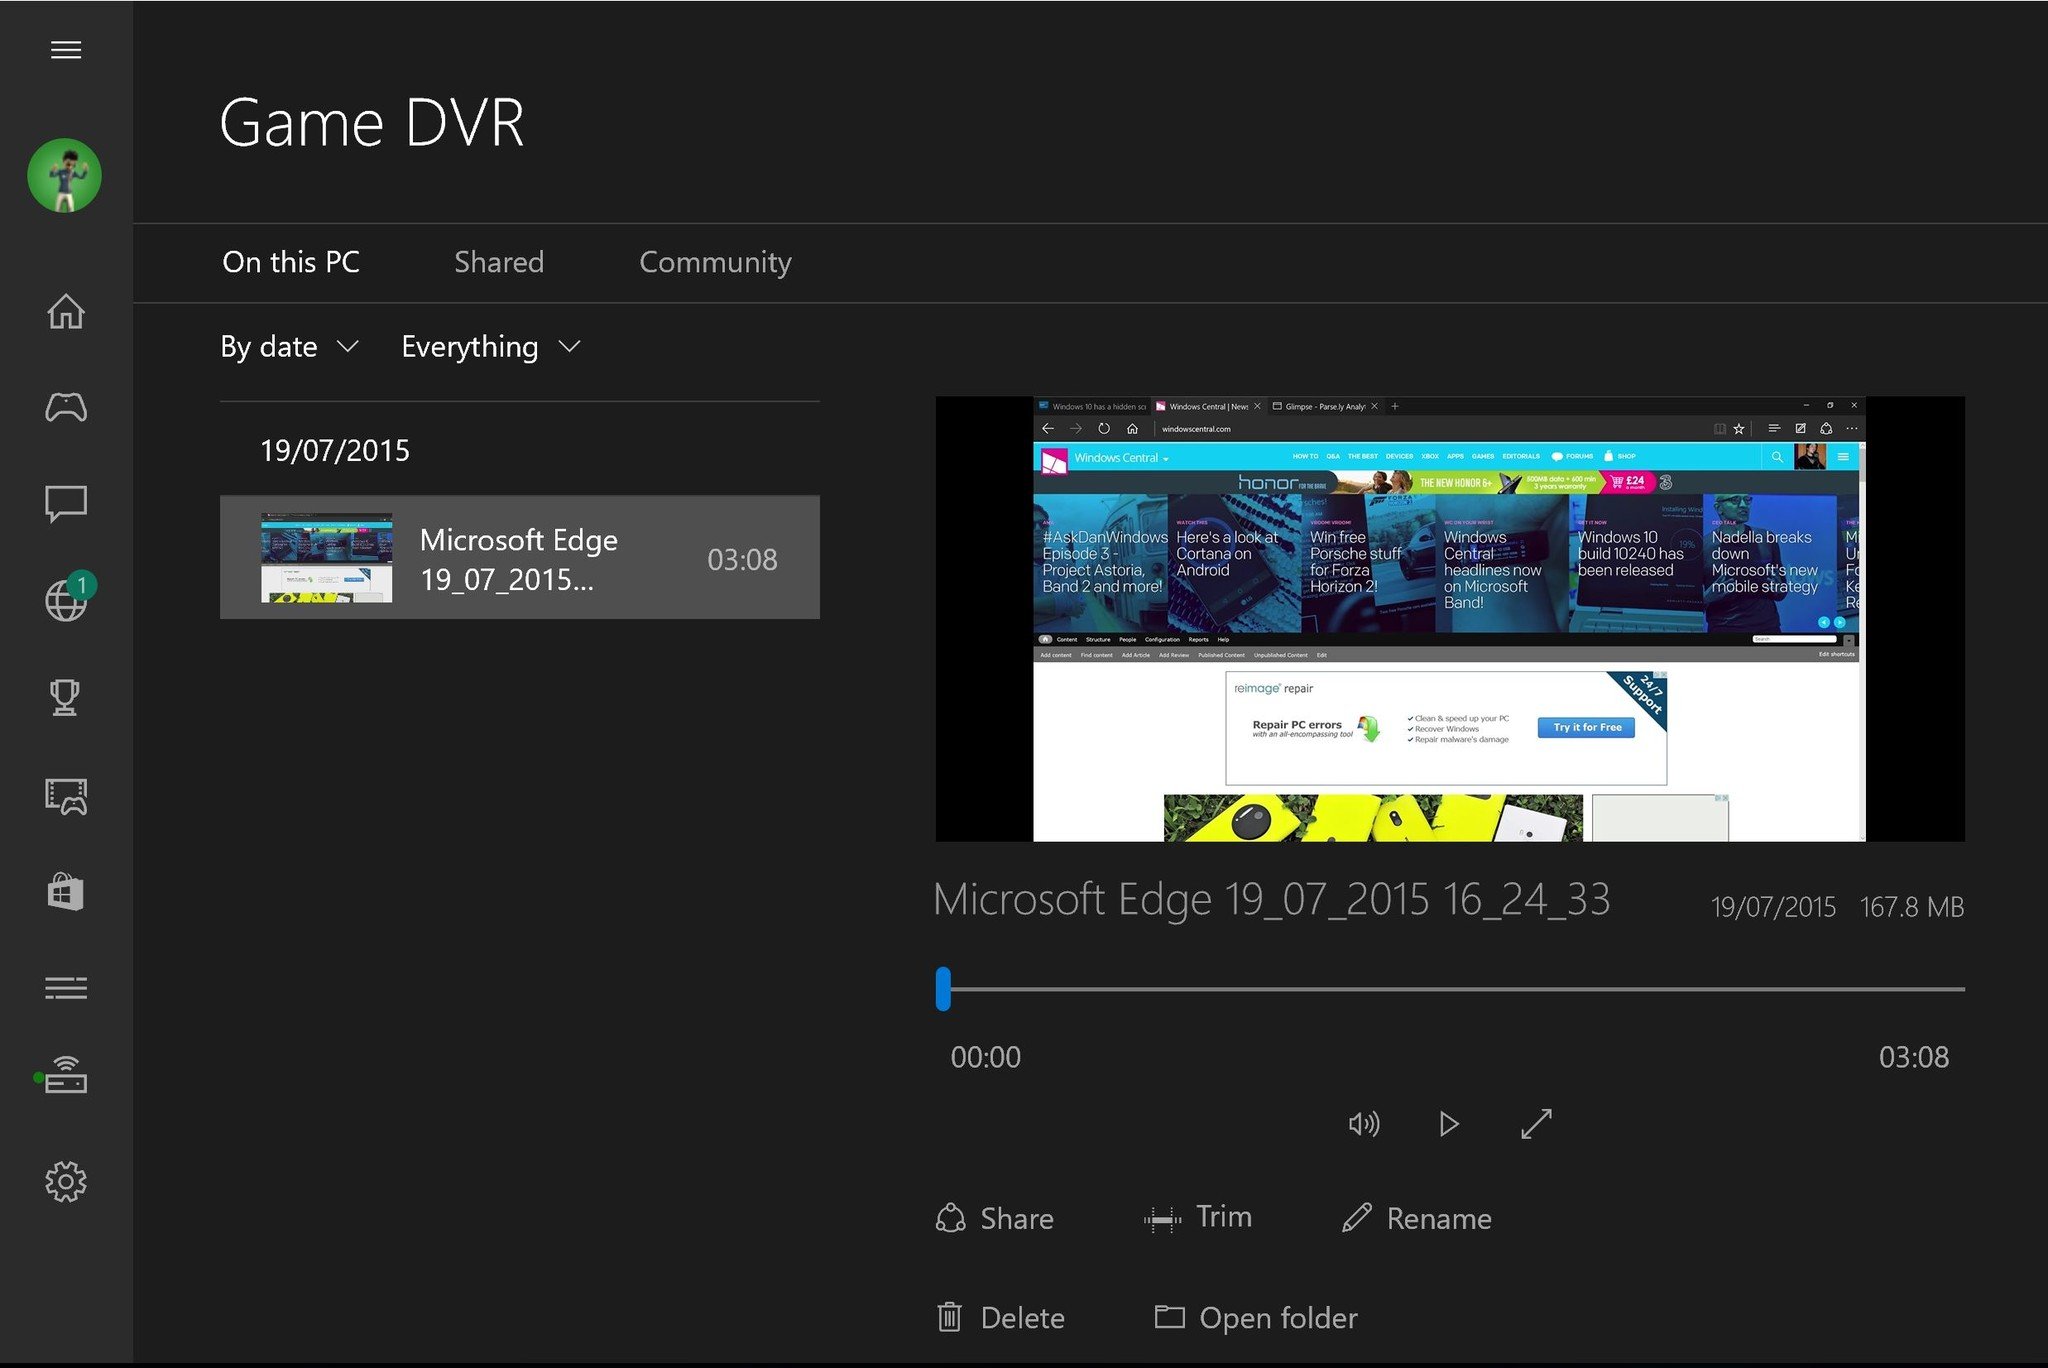
Task: Expand video to full screen
Action: click(1536, 1124)
